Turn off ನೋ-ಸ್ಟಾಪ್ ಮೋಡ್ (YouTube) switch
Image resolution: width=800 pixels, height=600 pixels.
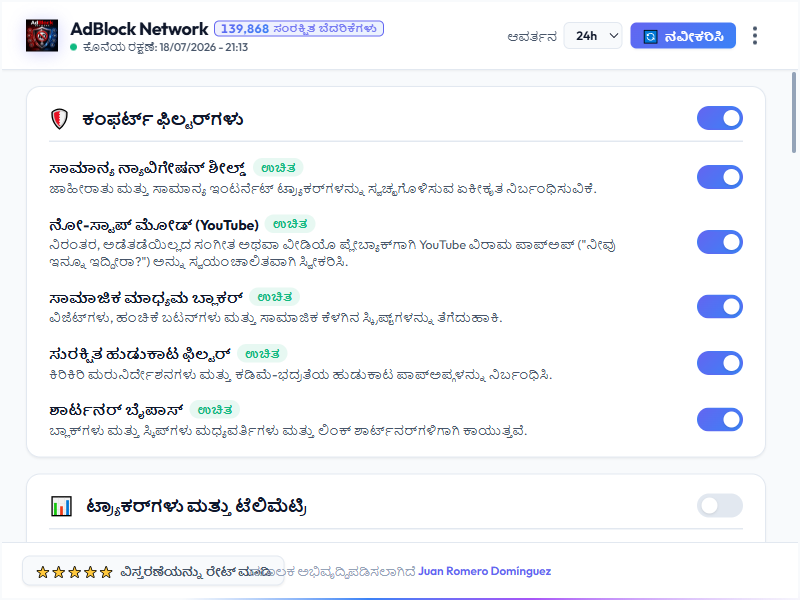[719, 242]
